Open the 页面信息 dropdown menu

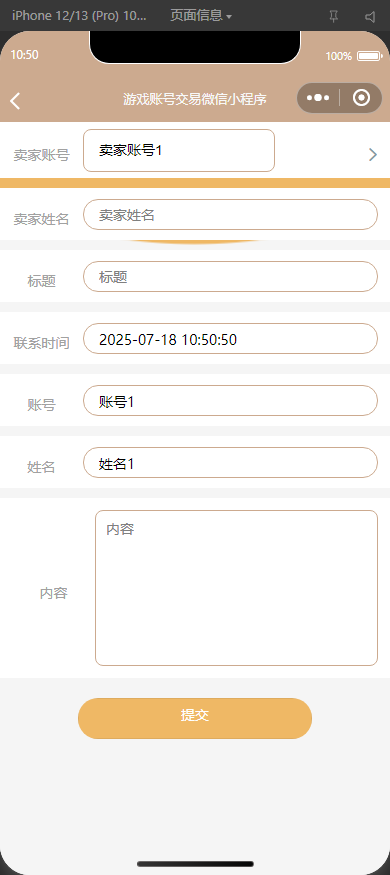(x=201, y=16)
